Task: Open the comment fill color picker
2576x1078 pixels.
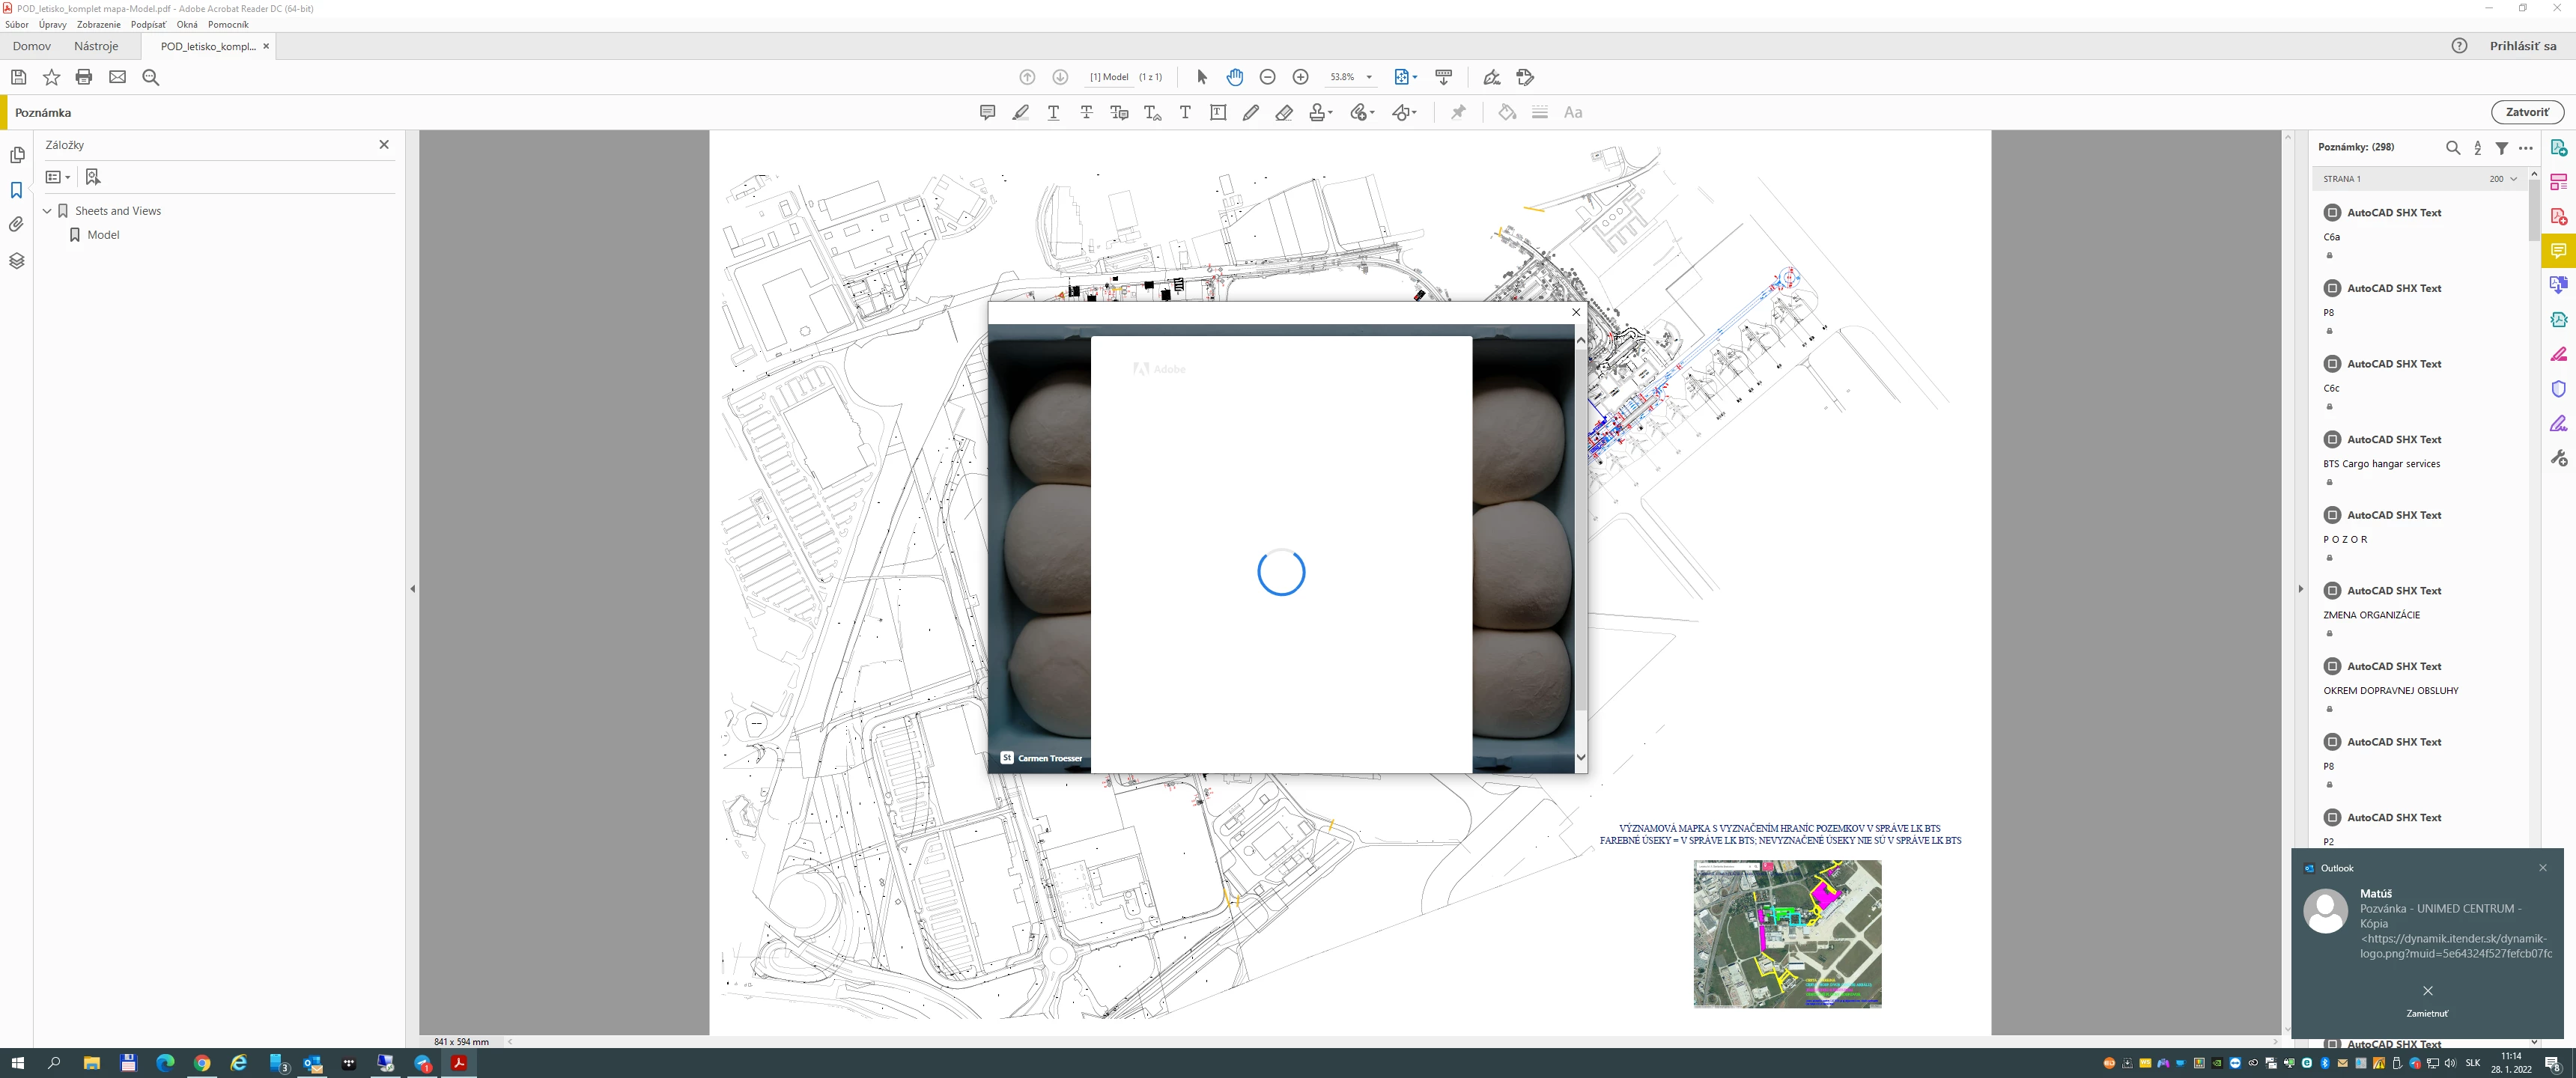Action: click(x=1507, y=112)
